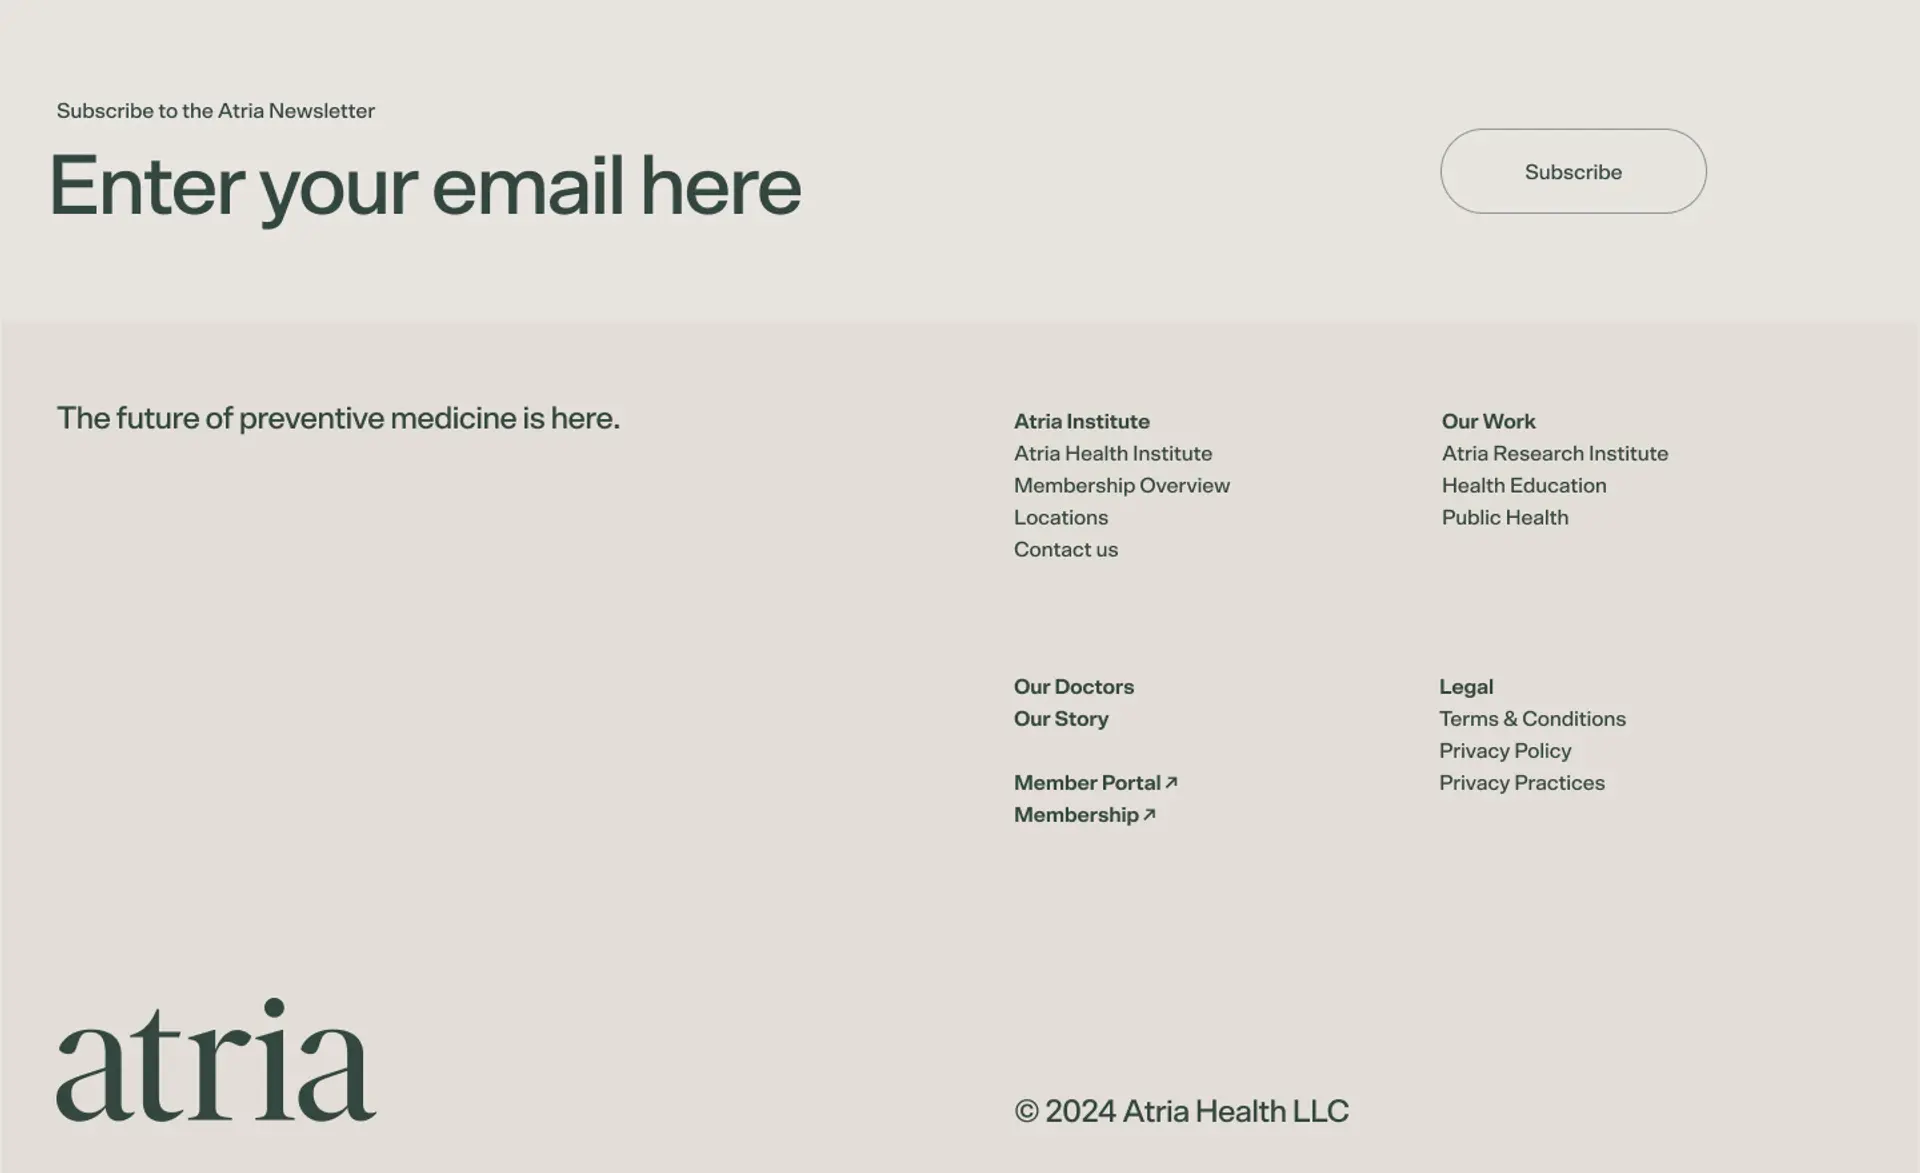Image resolution: width=1920 pixels, height=1173 pixels.
Task: Click the Legal heading
Action: click(x=1466, y=687)
